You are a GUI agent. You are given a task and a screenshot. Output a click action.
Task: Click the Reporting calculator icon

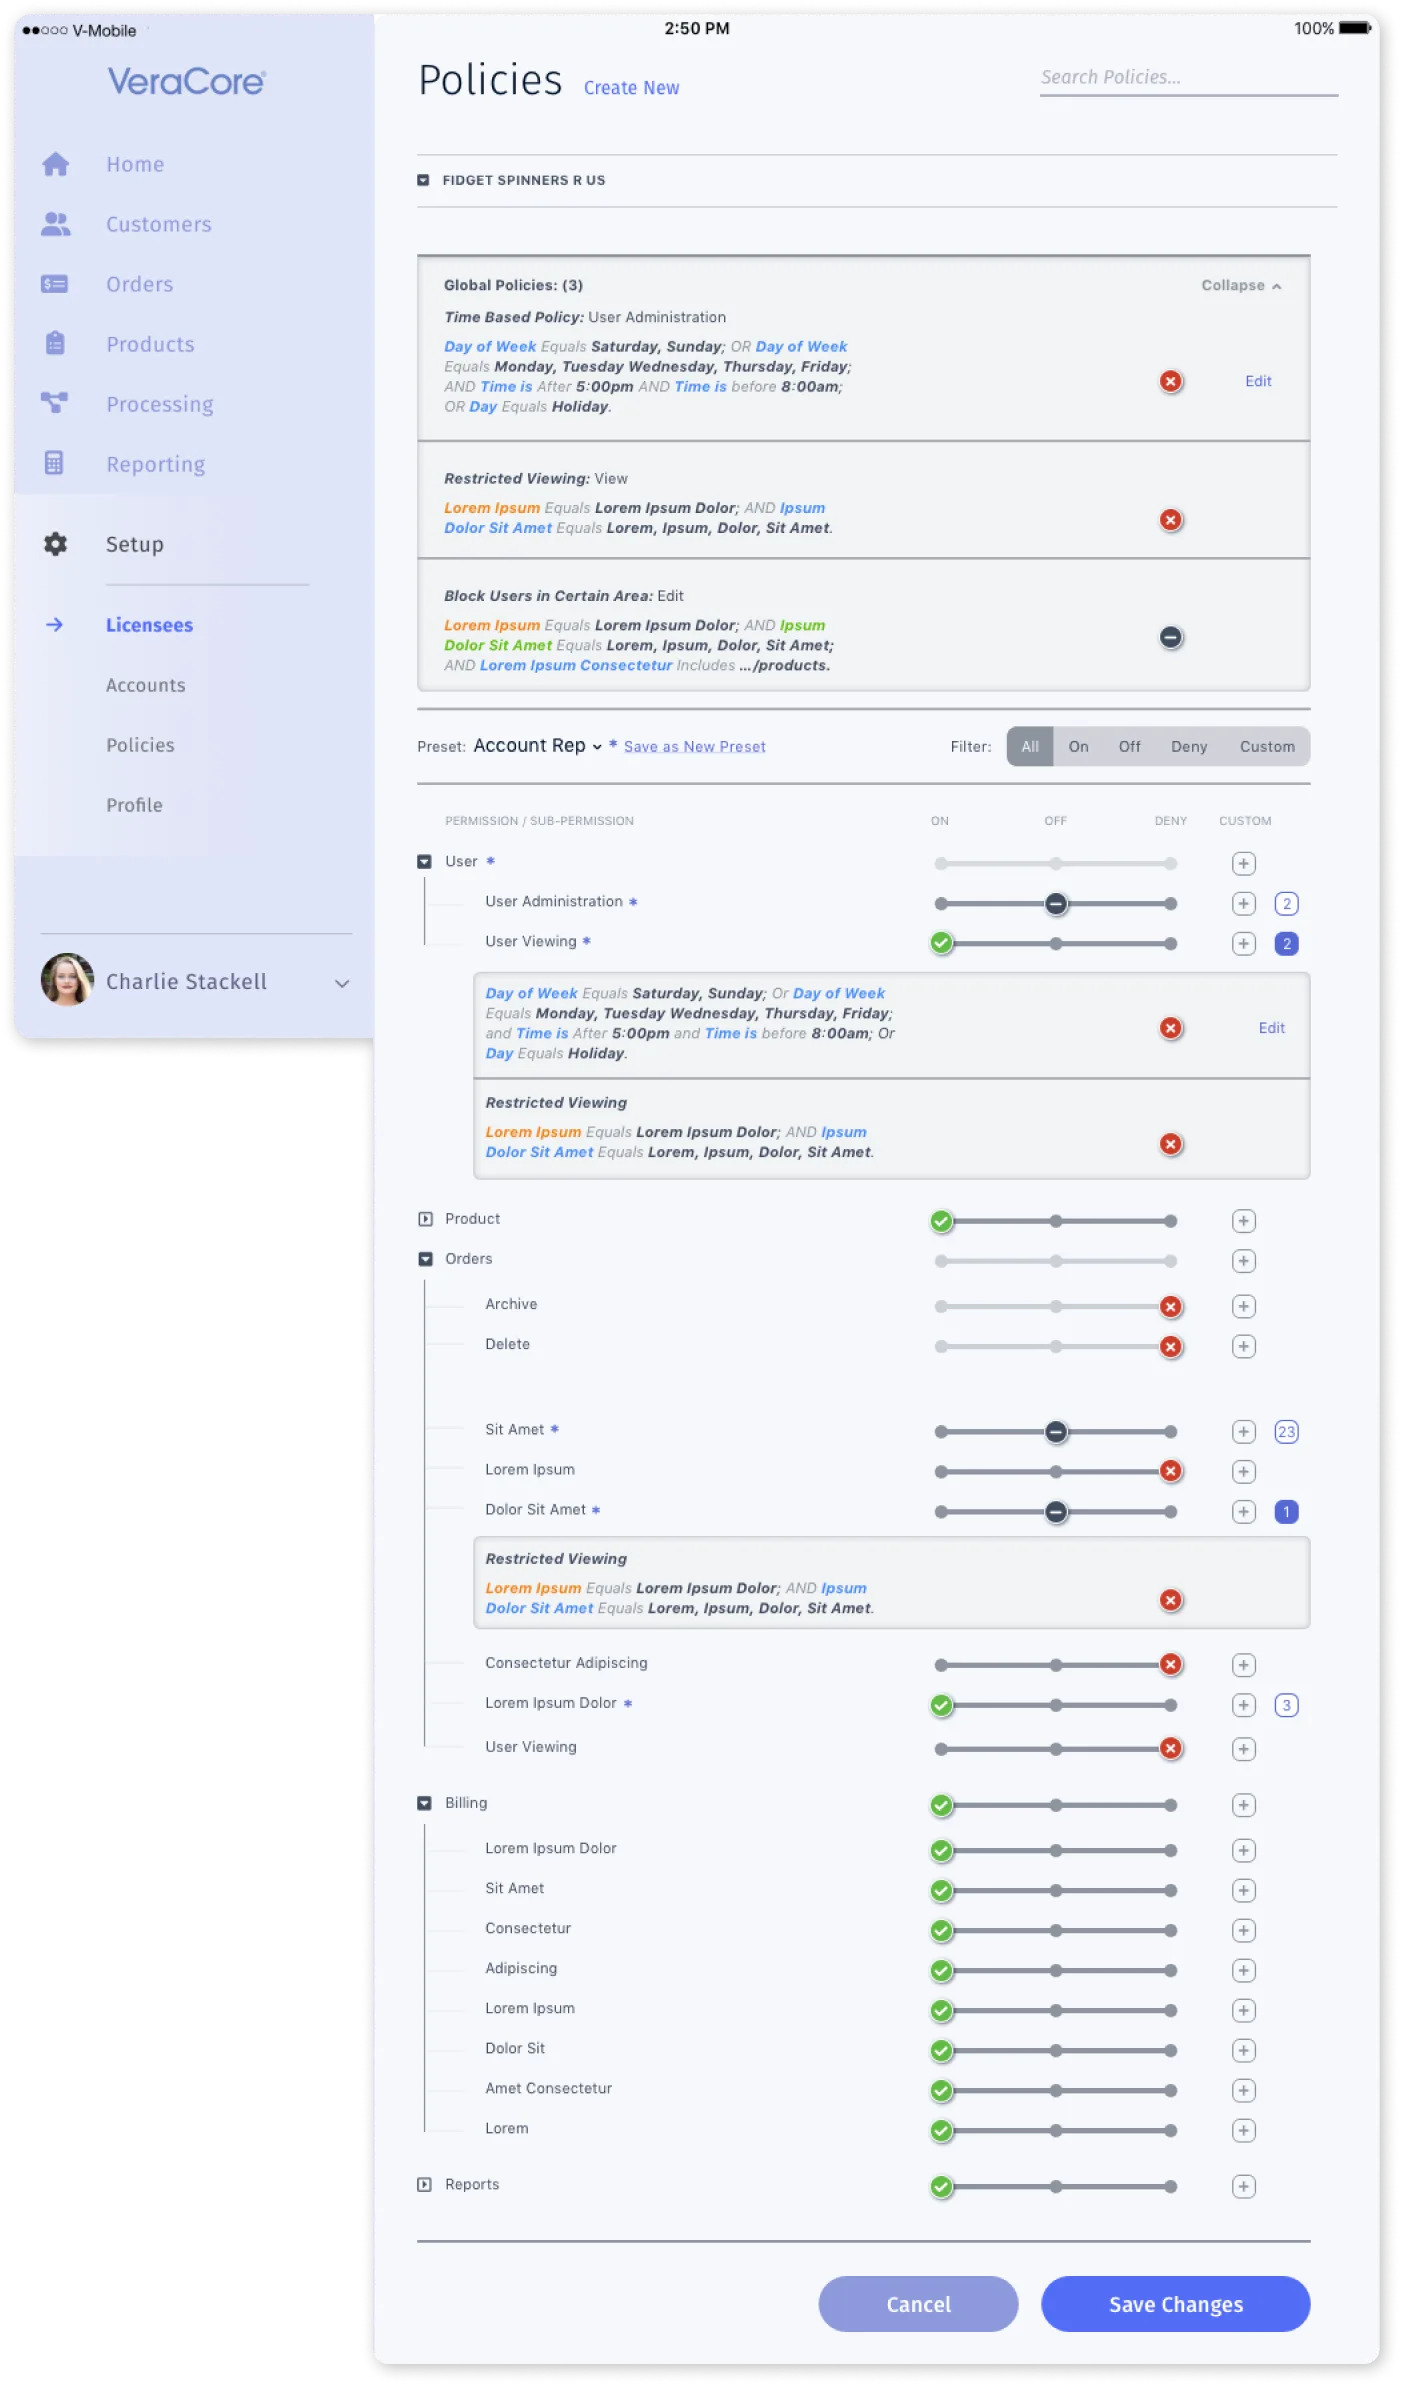click(54, 463)
